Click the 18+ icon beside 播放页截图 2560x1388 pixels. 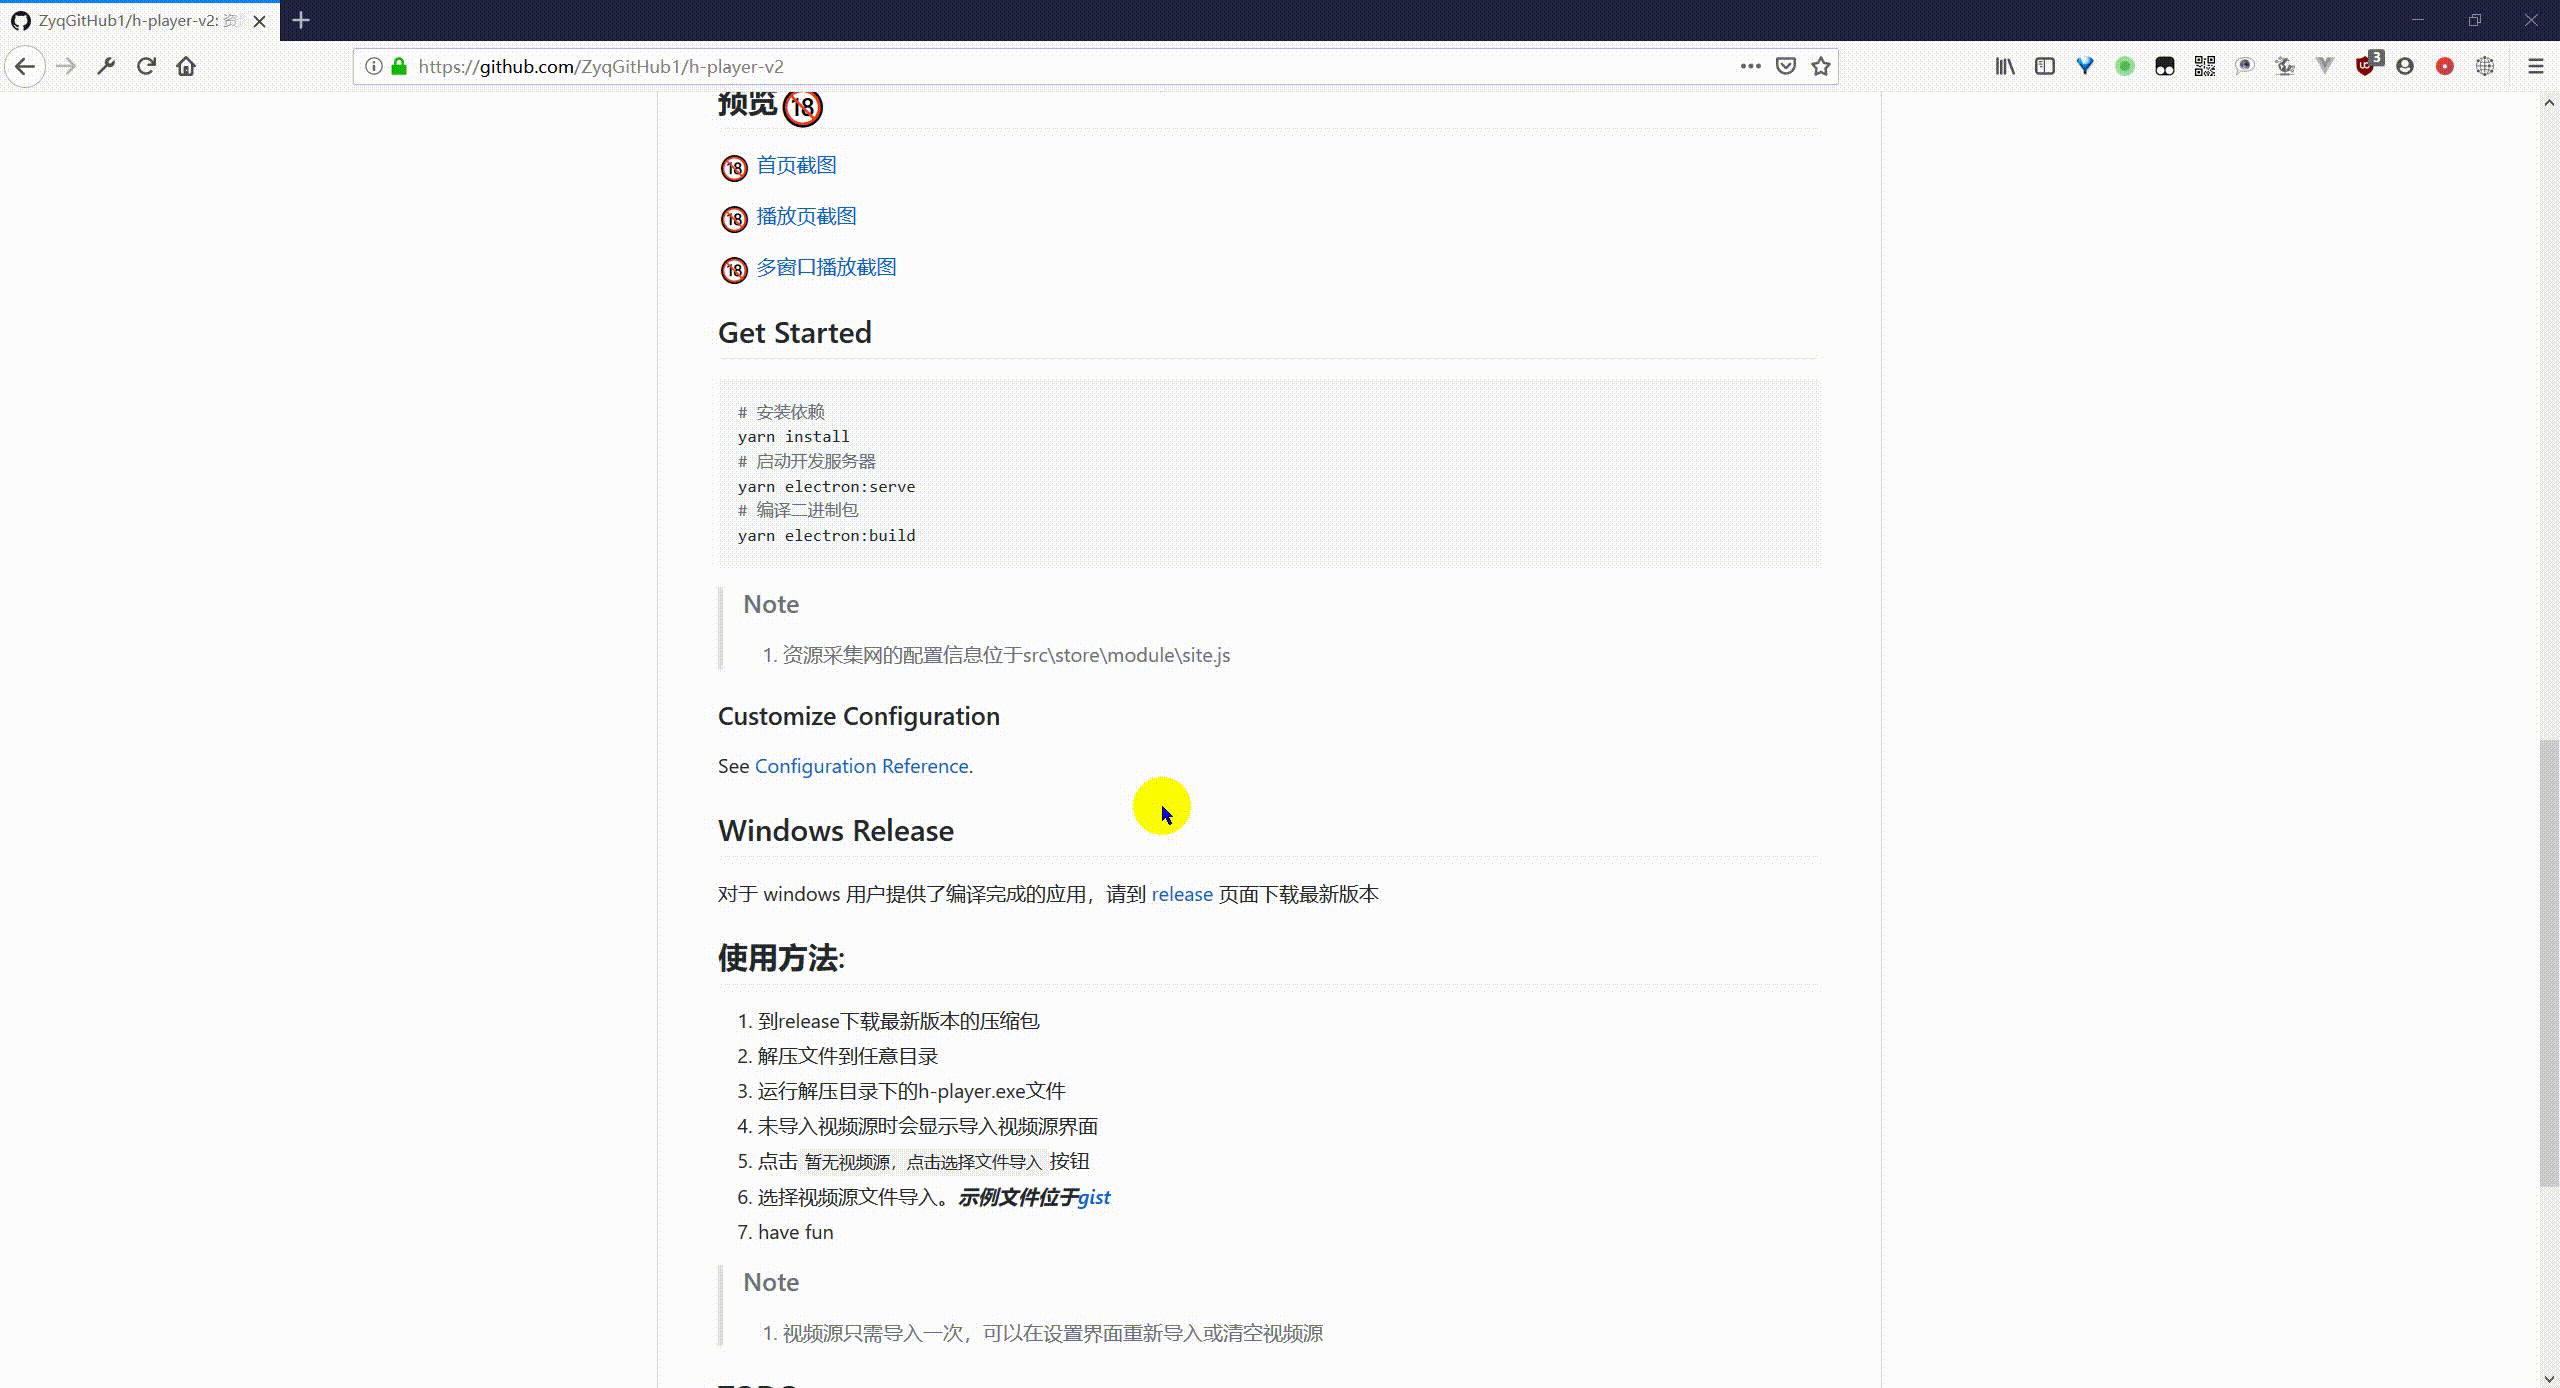tap(734, 219)
